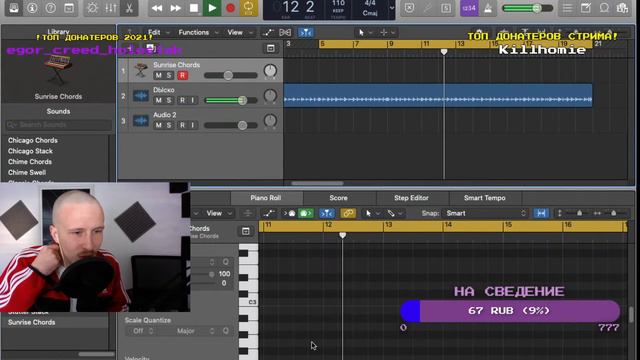Viewport: 640px width, 360px height.
Task: Select Chime Chords patch in Library
Action: [30, 162]
